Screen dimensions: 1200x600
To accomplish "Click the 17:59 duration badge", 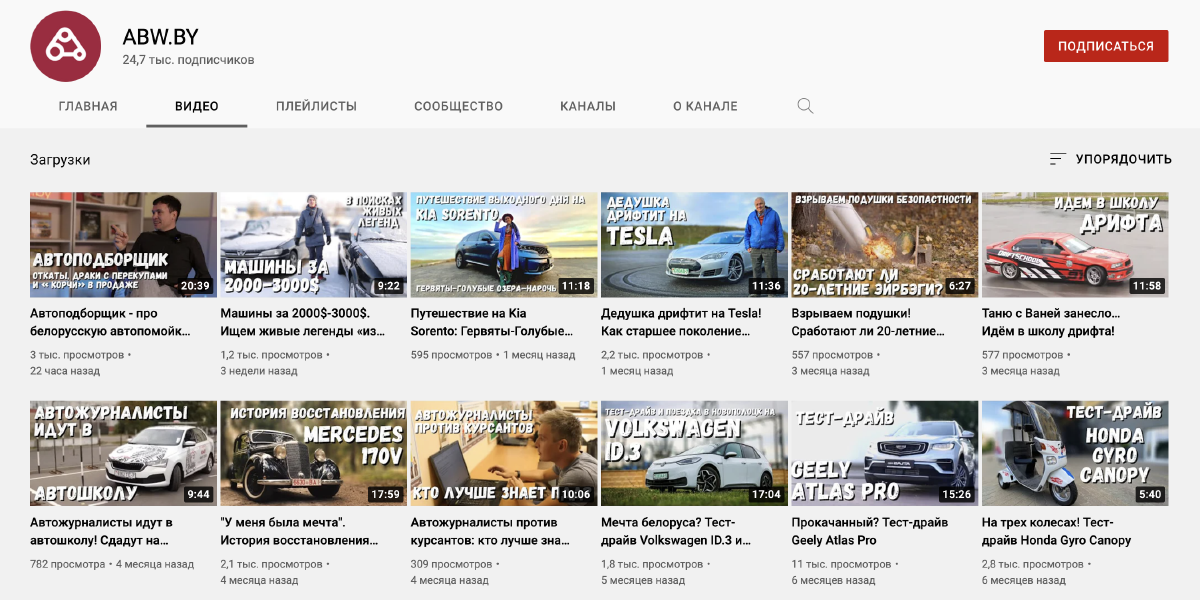I will click(385, 495).
